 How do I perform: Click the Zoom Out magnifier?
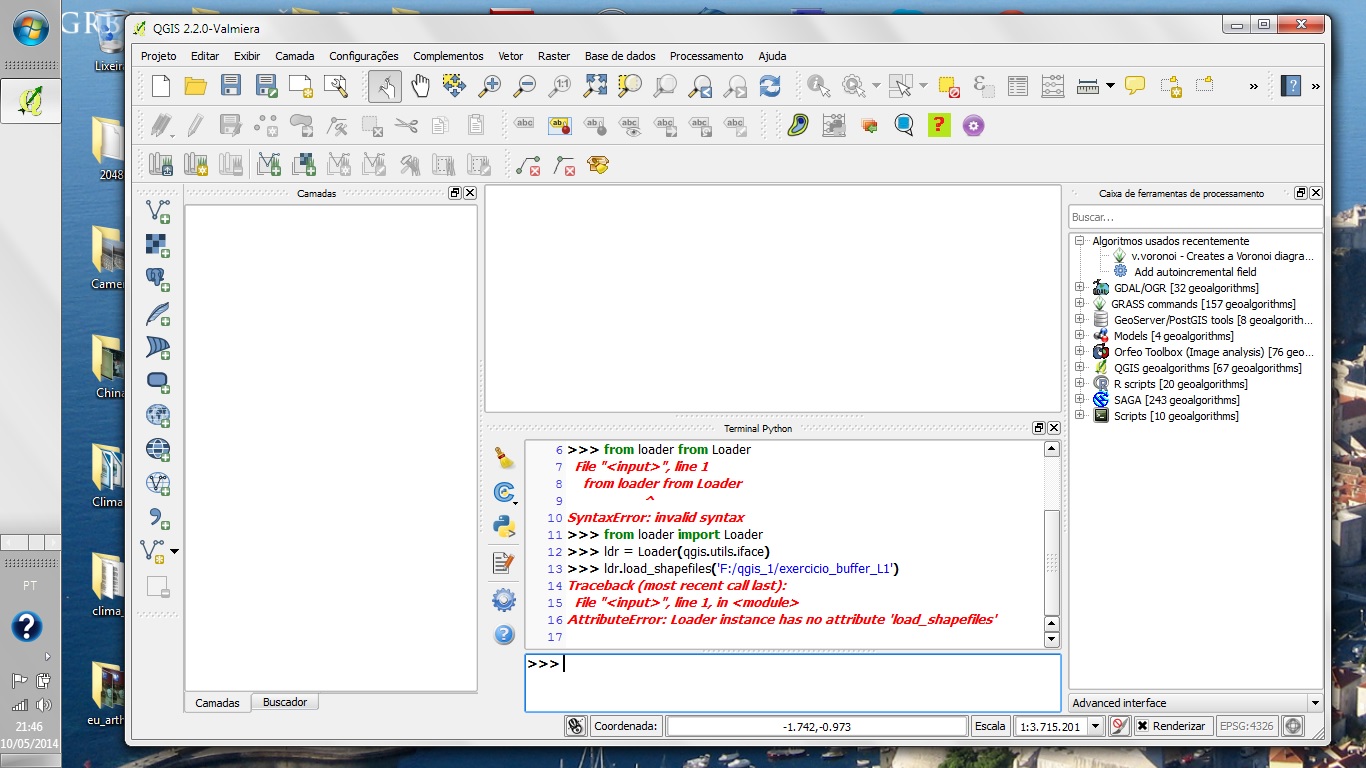[x=524, y=86]
